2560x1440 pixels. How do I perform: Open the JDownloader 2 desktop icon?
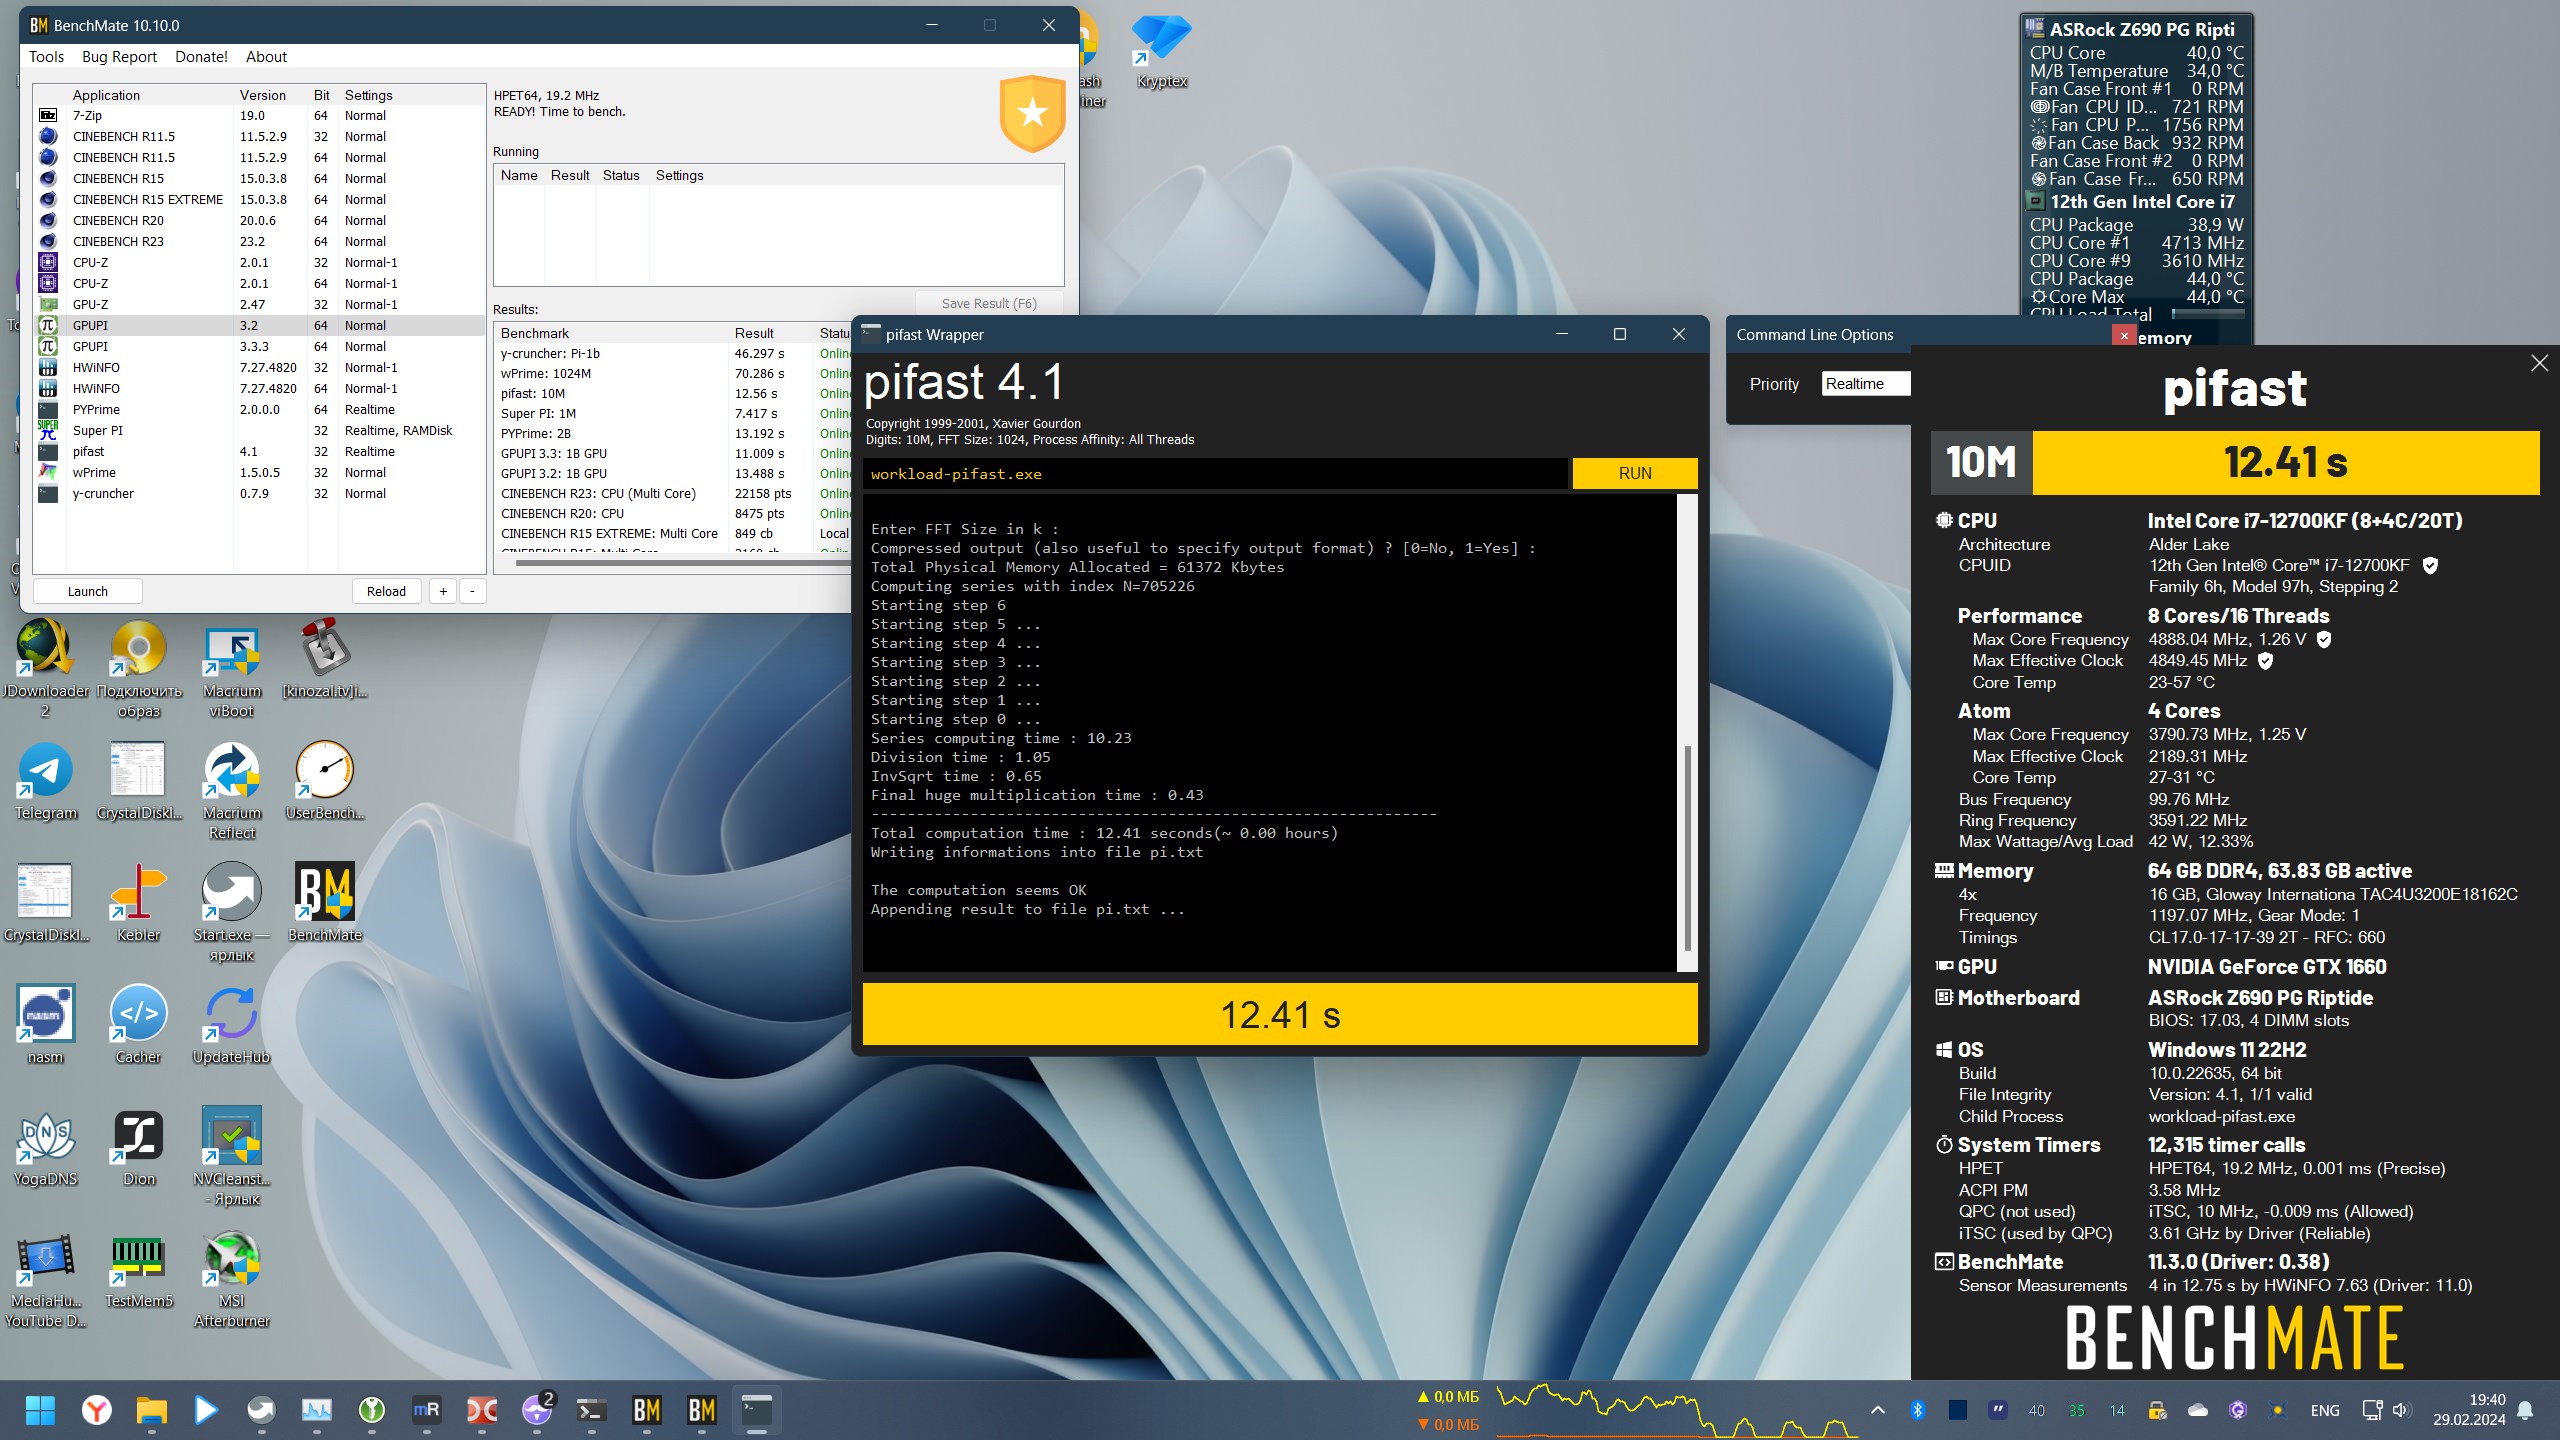45,668
